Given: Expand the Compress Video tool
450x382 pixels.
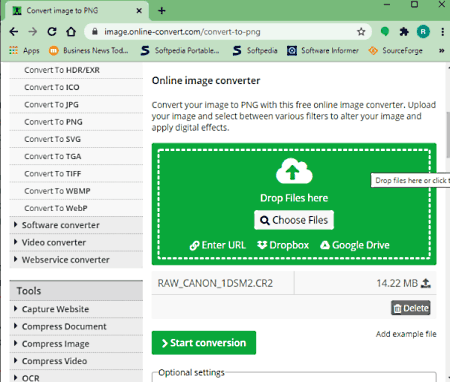Looking at the screenshot, I should point(76,361).
